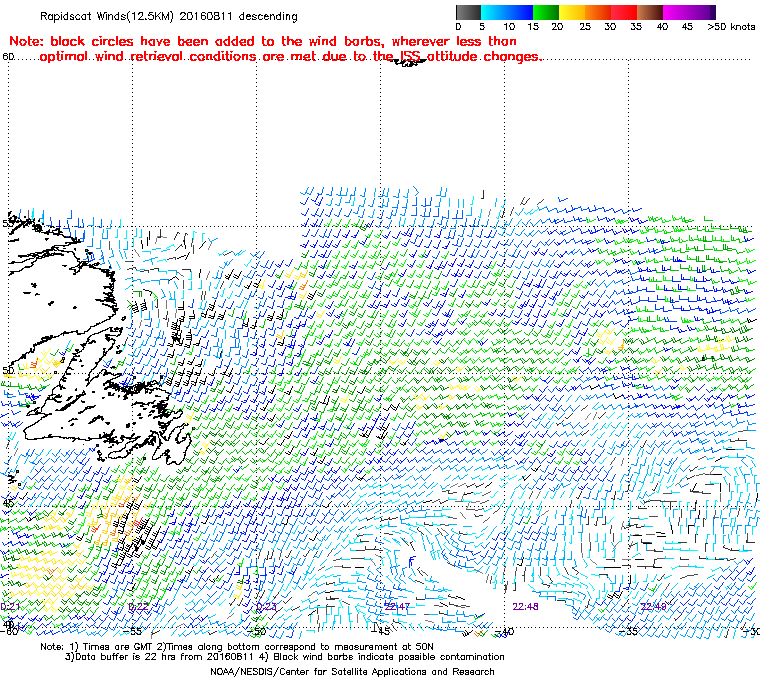
Task: Click the gray 0-5 knots legend swatch
Action: [x=468, y=12]
